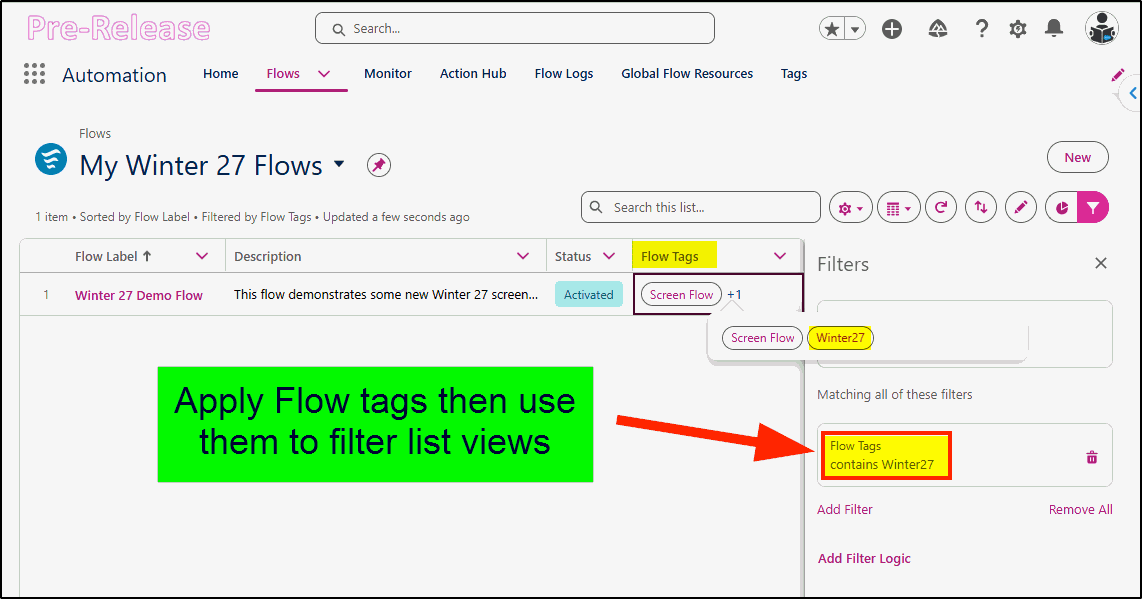Click the Help question mark icon

[982, 28]
